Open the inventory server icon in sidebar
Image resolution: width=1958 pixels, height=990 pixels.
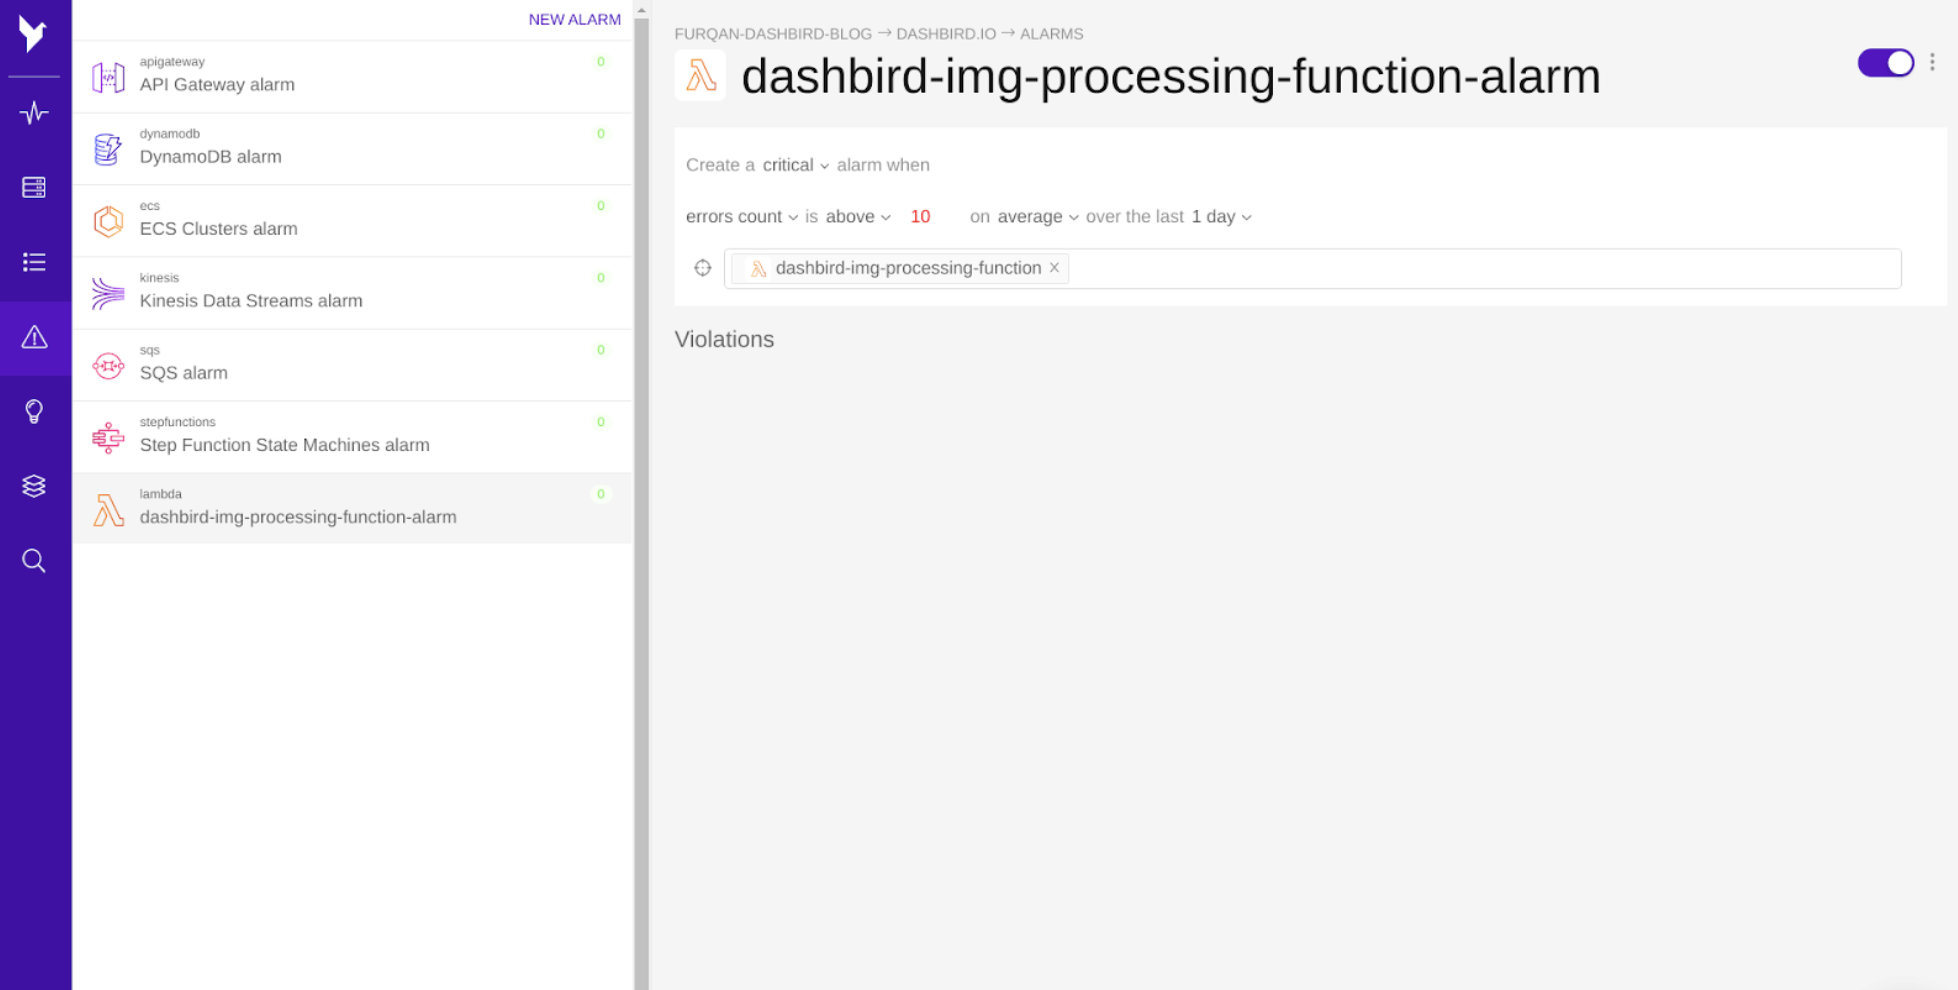(34, 187)
